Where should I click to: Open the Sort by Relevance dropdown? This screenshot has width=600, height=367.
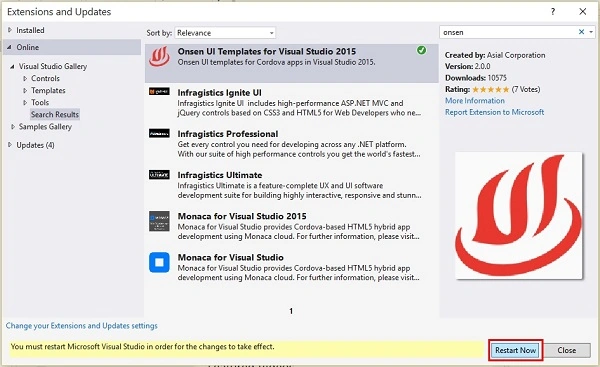click(225, 33)
